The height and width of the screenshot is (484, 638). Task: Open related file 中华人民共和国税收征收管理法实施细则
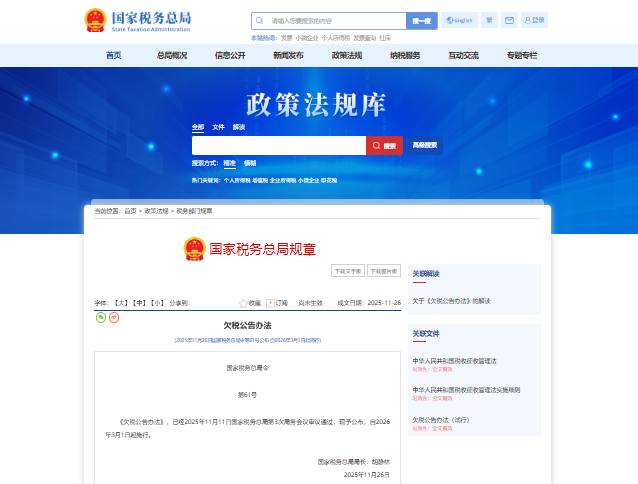pyautogui.click(x=466, y=390)
